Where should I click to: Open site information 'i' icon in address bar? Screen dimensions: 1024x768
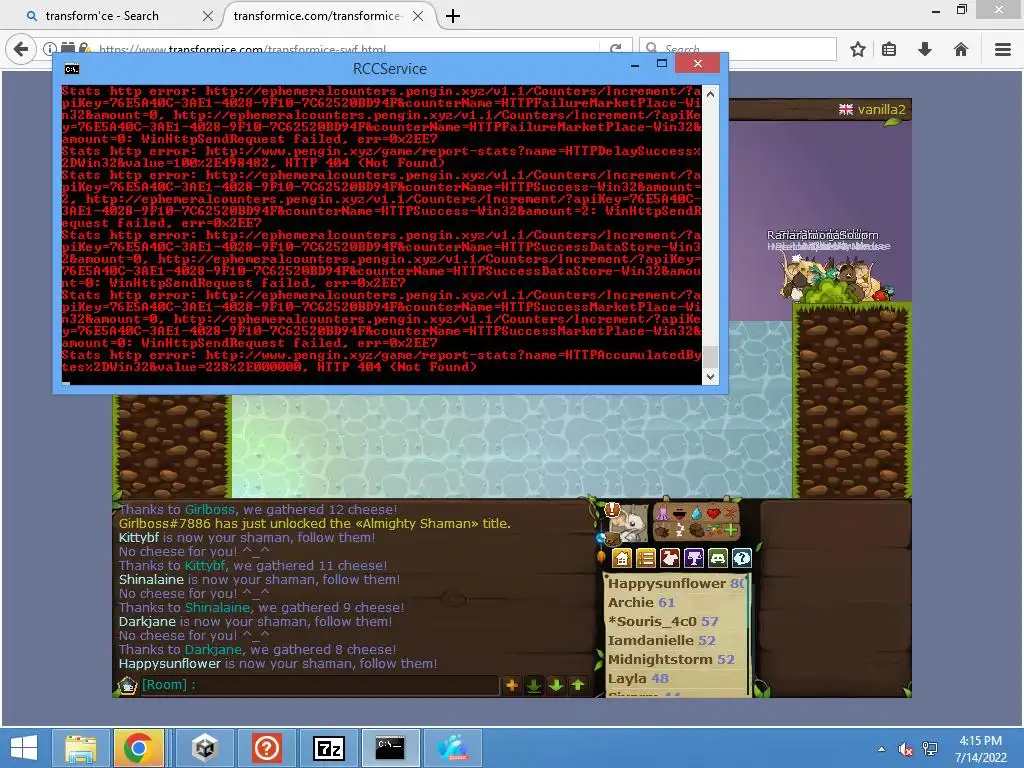coord(50,48)
